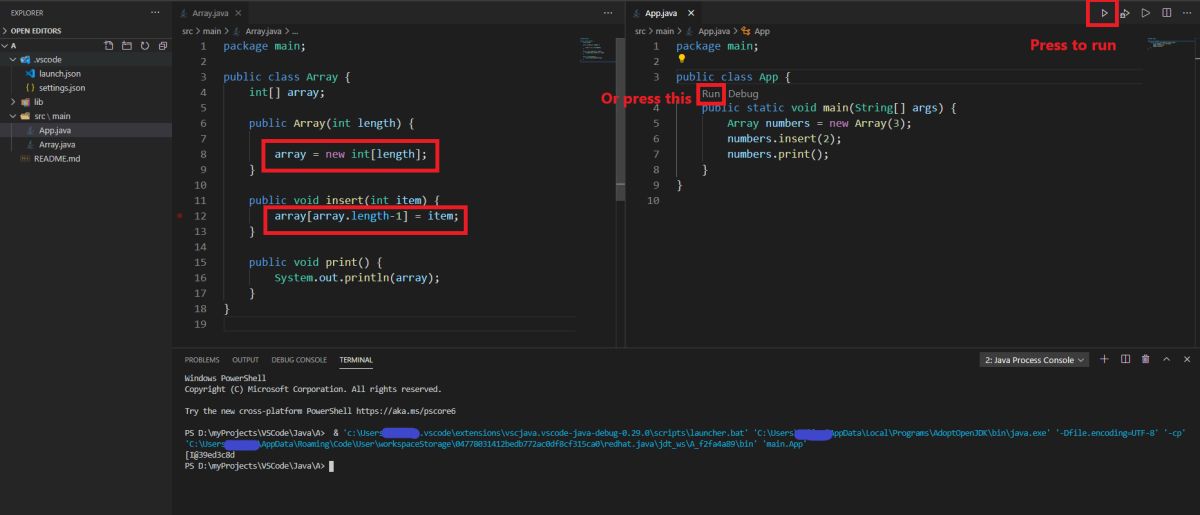Click 'int[] array;' declaration in Array.java
Image resolution: width=1200 pixels, height=515 pixels.
coord(287,92)
